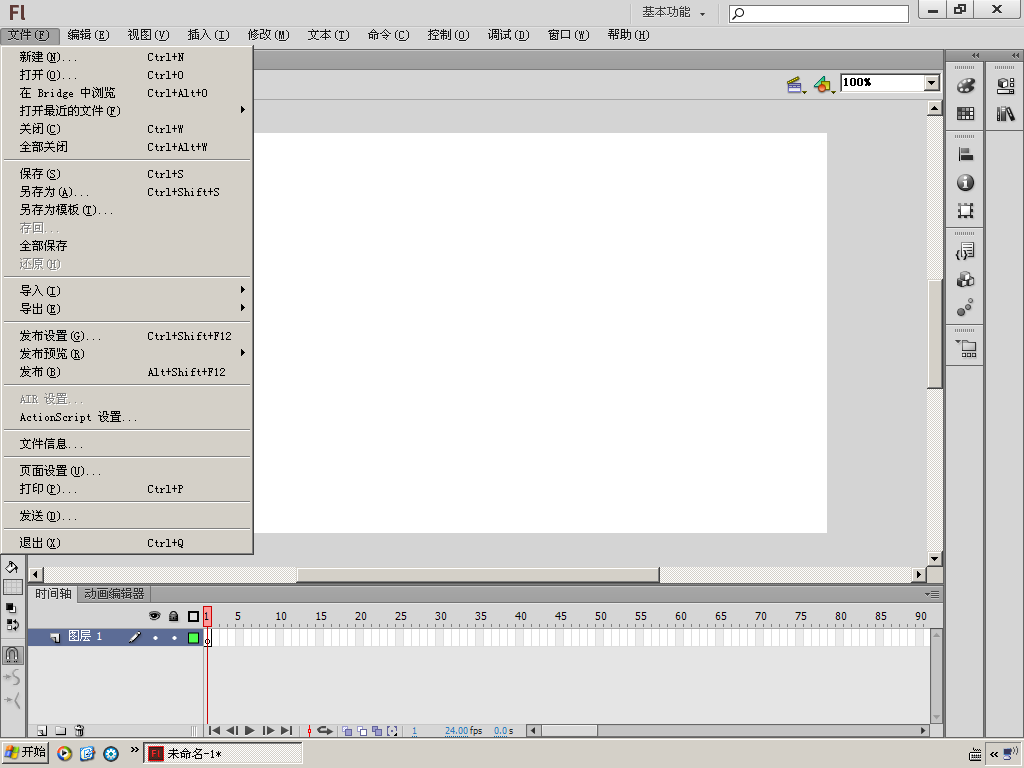Click the play button in timeline
This screenshot has width=1024, height=768.
[x=249, y=731]
